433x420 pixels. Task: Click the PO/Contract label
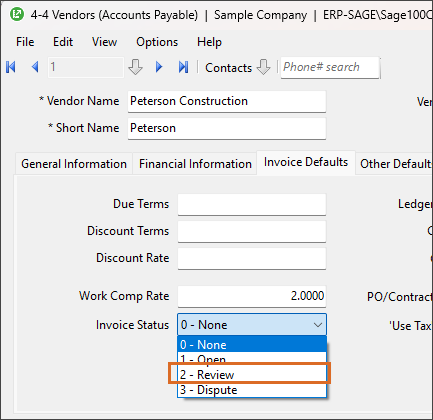click(400, 297)
